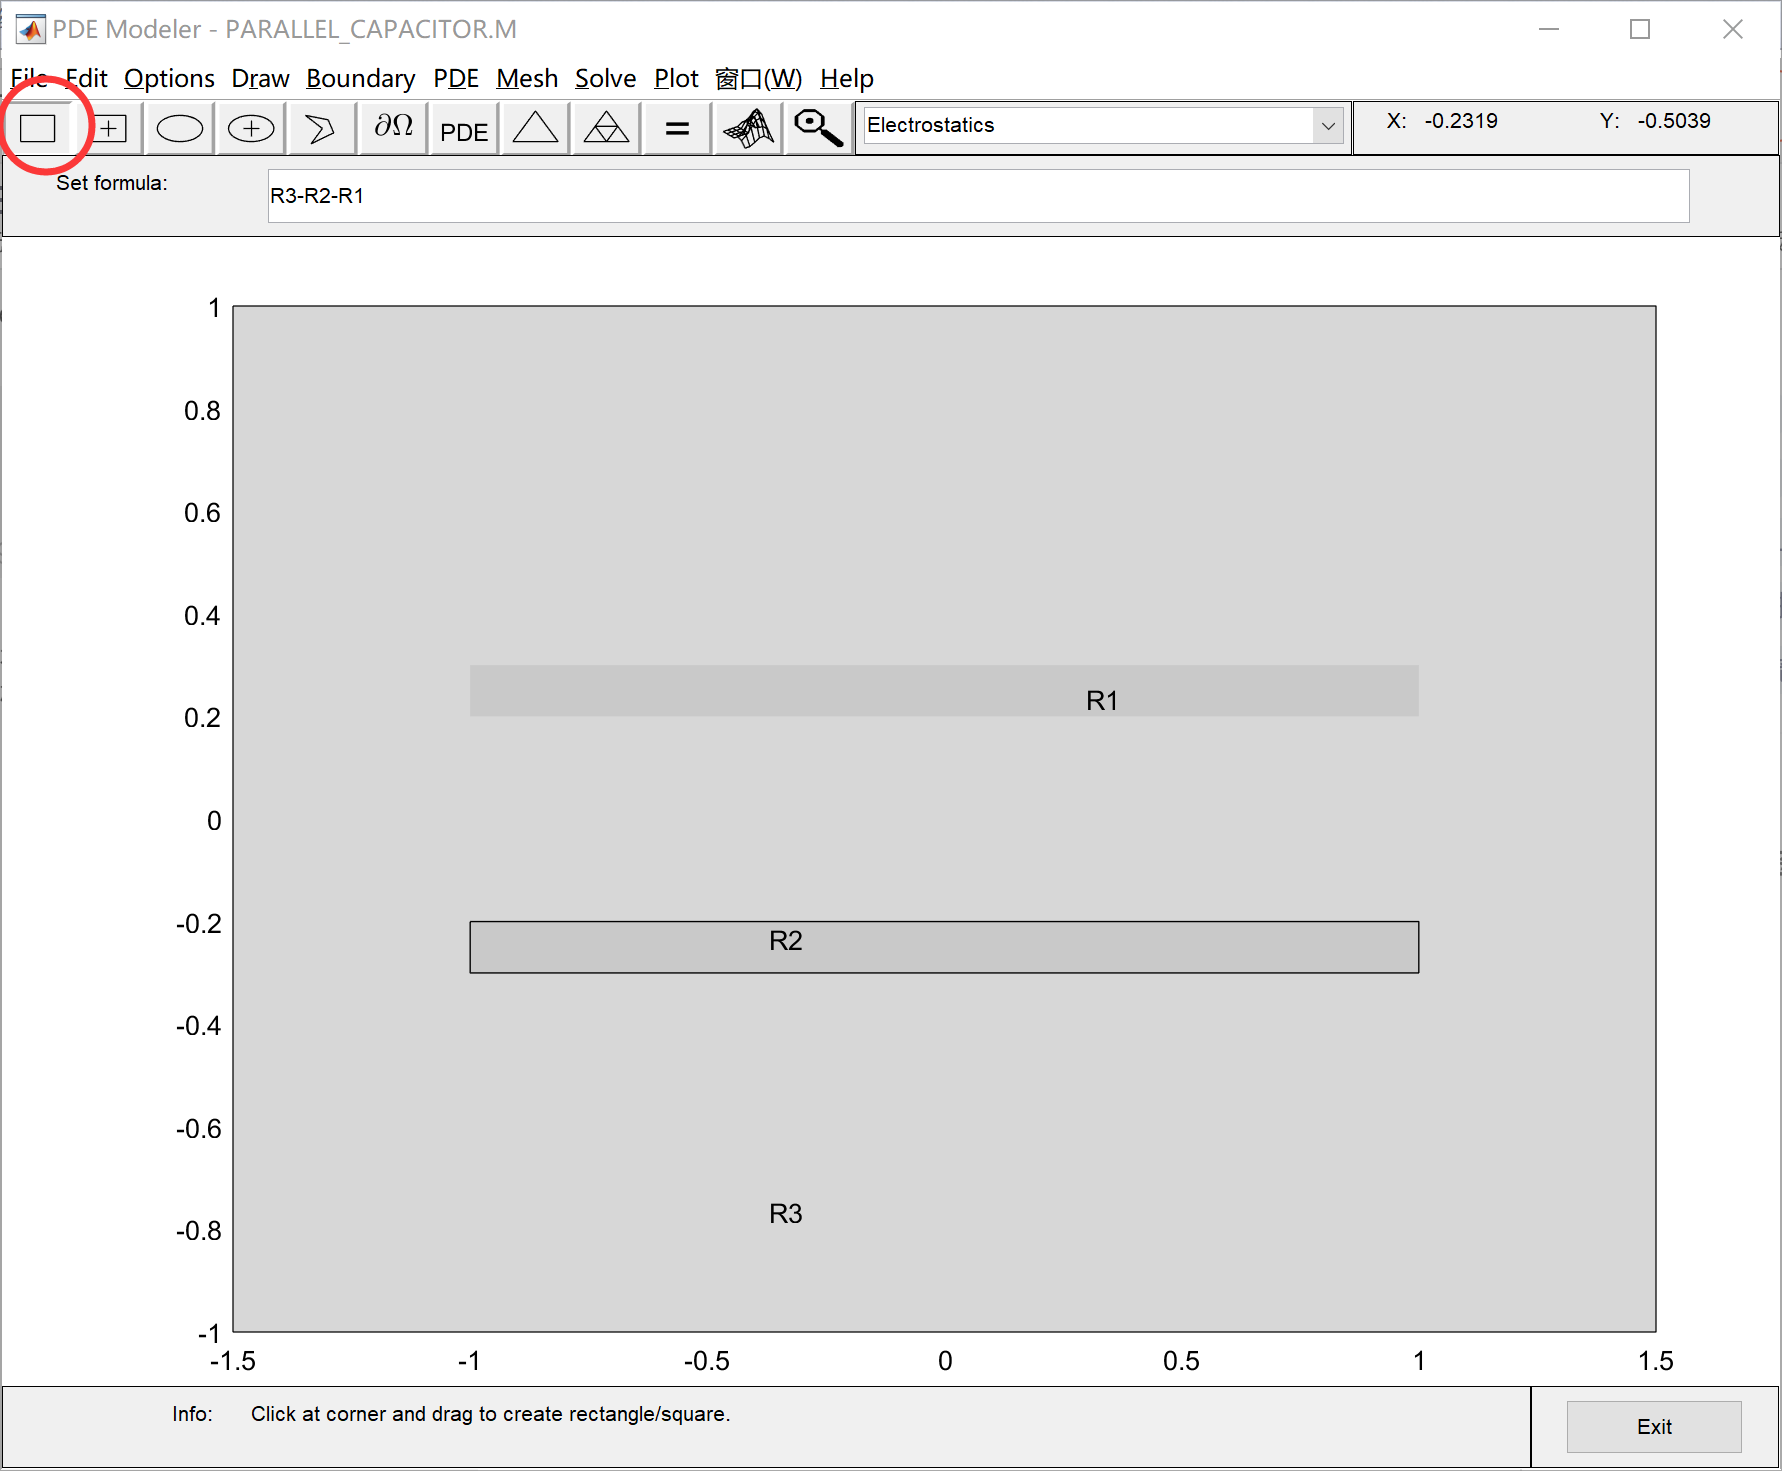This screenshot has height=1471, width=1782.
Task: Select the centered rectangle drawing tool
Action: 109,127
